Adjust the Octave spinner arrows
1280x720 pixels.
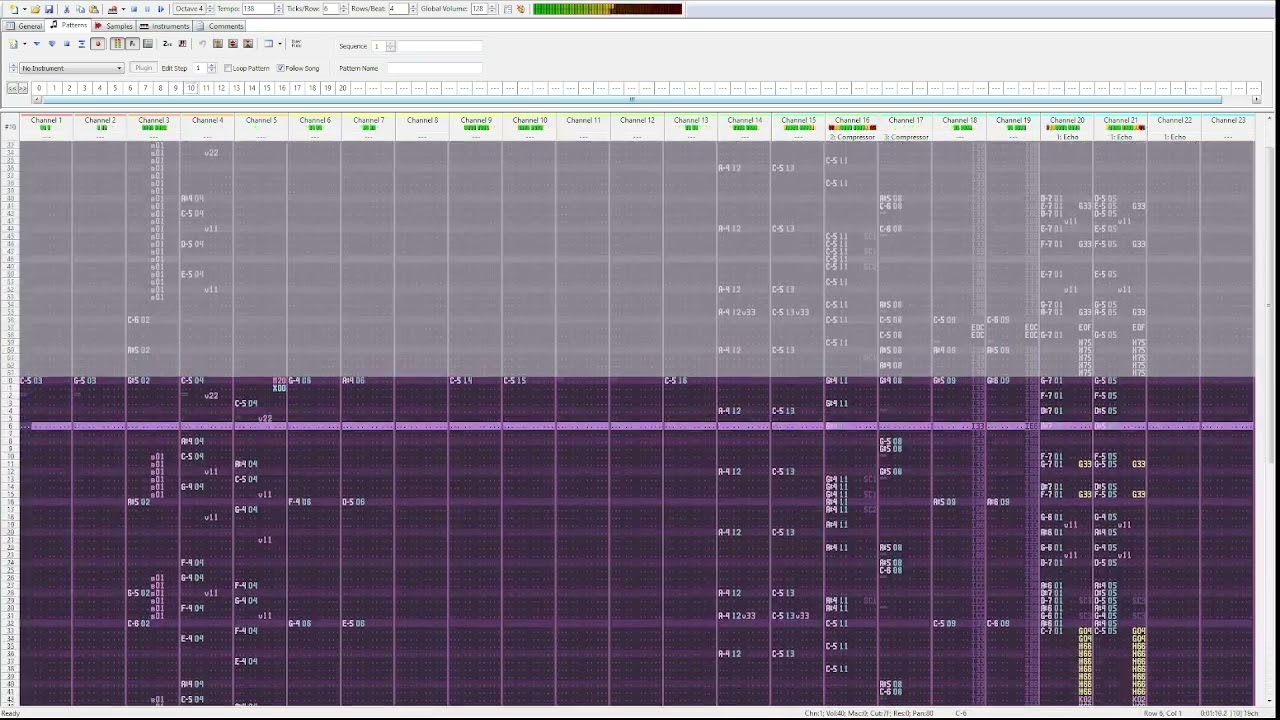(210, 9)
